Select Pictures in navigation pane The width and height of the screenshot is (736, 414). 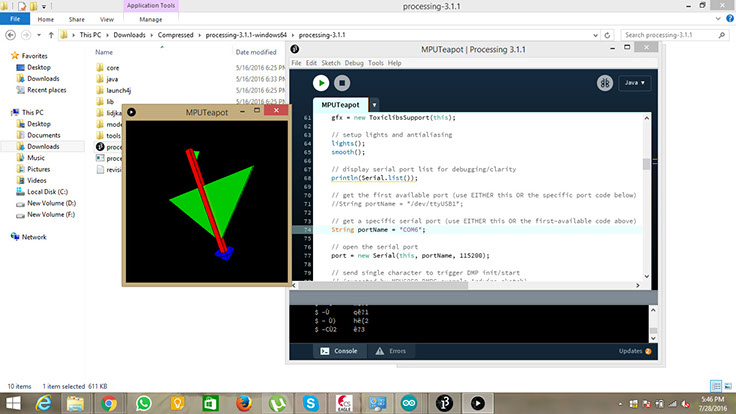tap(38, 169)
